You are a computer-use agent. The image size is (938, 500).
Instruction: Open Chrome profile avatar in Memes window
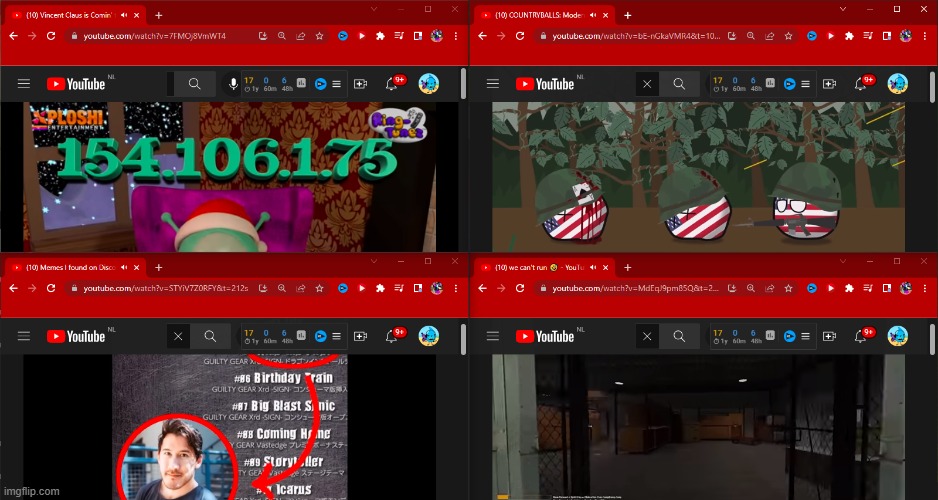[437, 288]
